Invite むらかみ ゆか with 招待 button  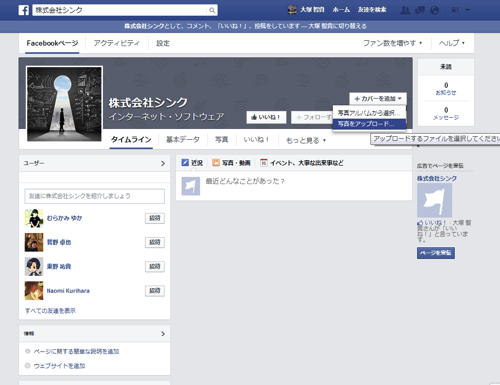click(155, 218)
